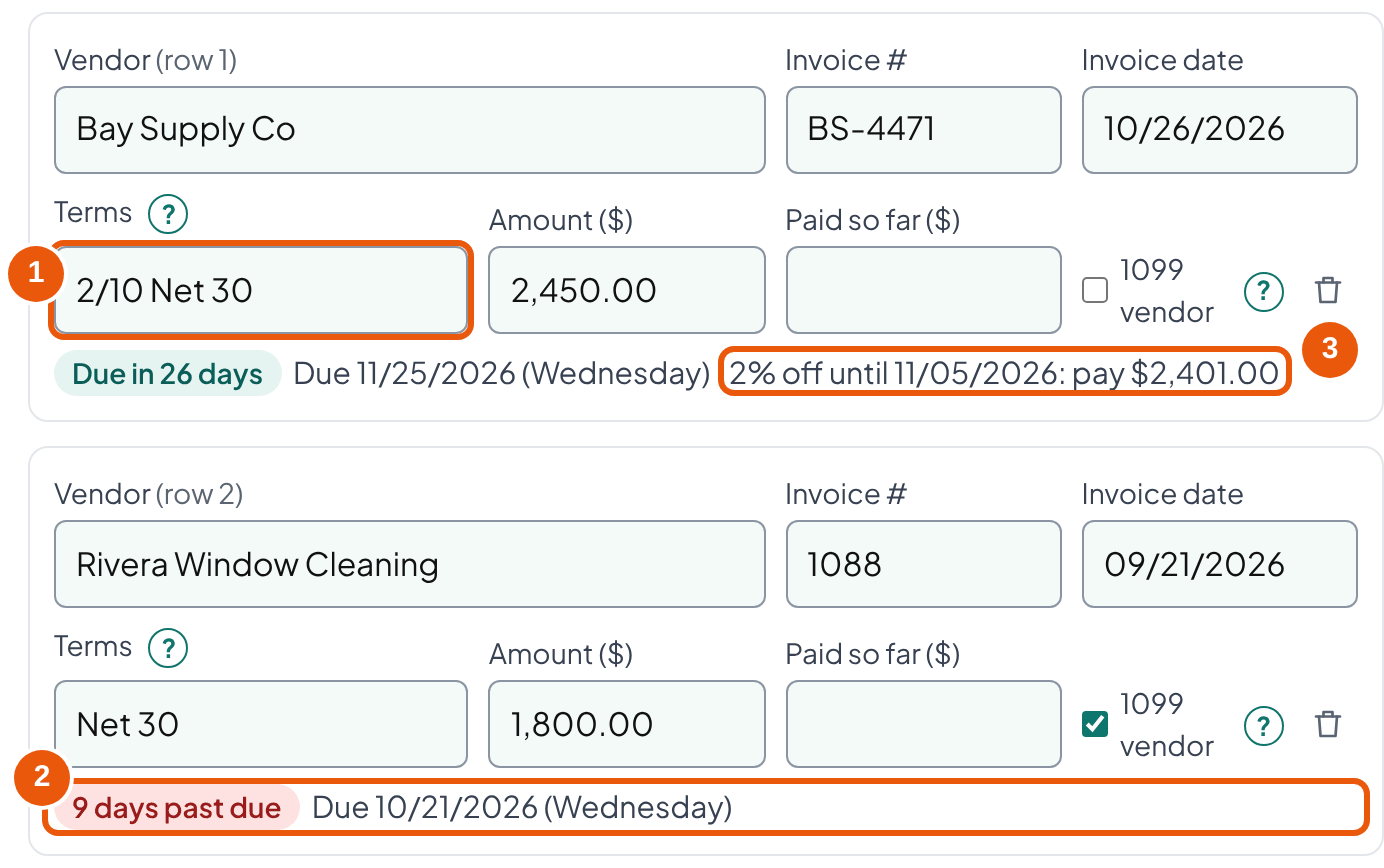Image resolution: width=1384 pixels, height=868 pixels.
Task: Select the invoice number field containing BS-4471
Action: [924, 130]
